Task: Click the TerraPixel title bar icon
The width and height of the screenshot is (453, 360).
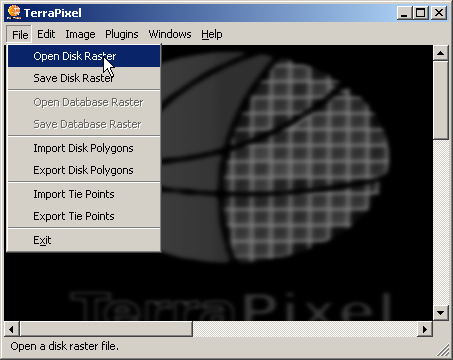Action: [x=14, y=12]
